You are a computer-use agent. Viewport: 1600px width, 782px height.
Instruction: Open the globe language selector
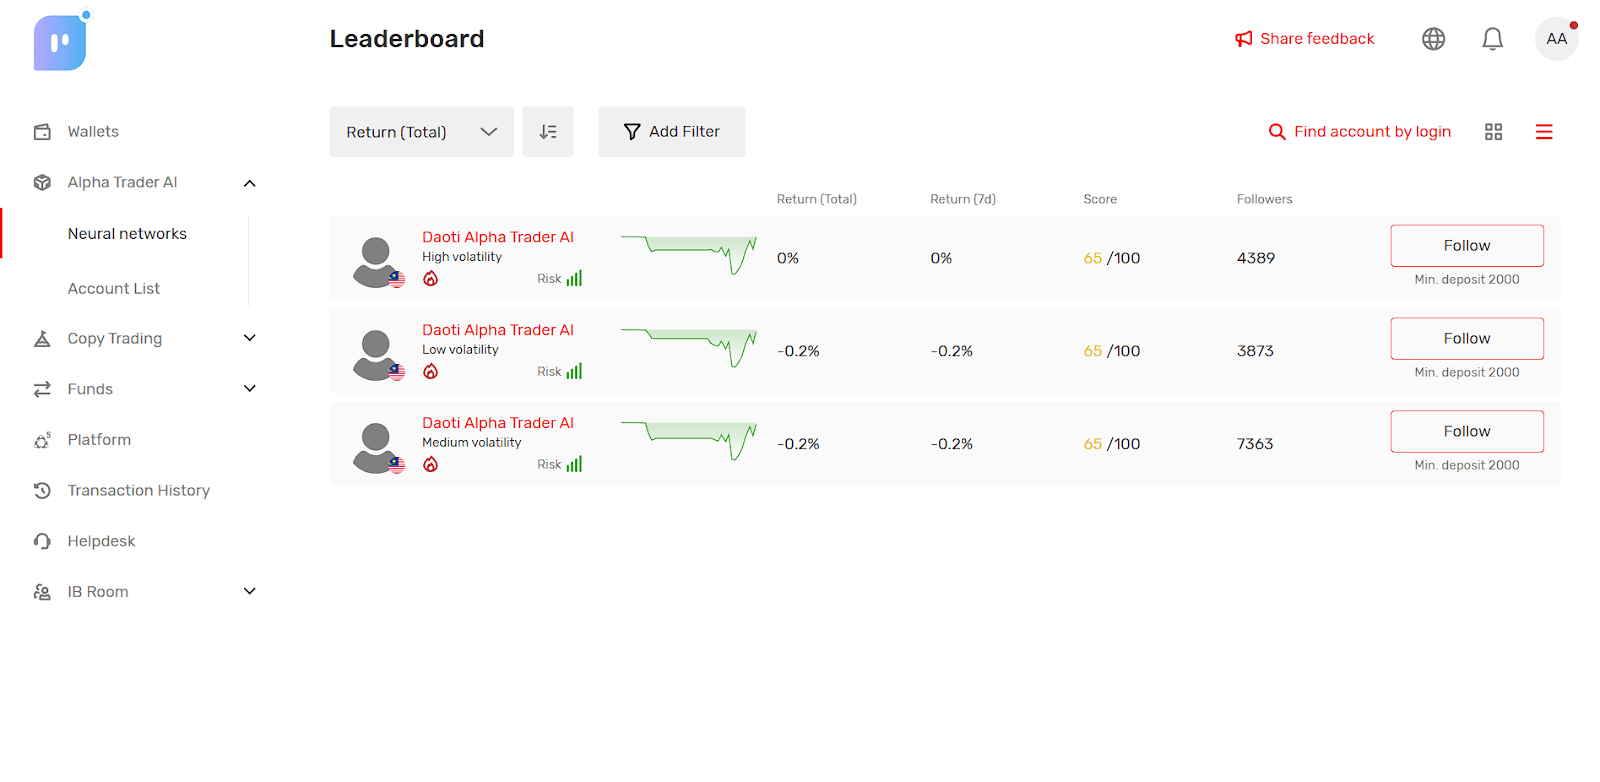point(1433,39)
